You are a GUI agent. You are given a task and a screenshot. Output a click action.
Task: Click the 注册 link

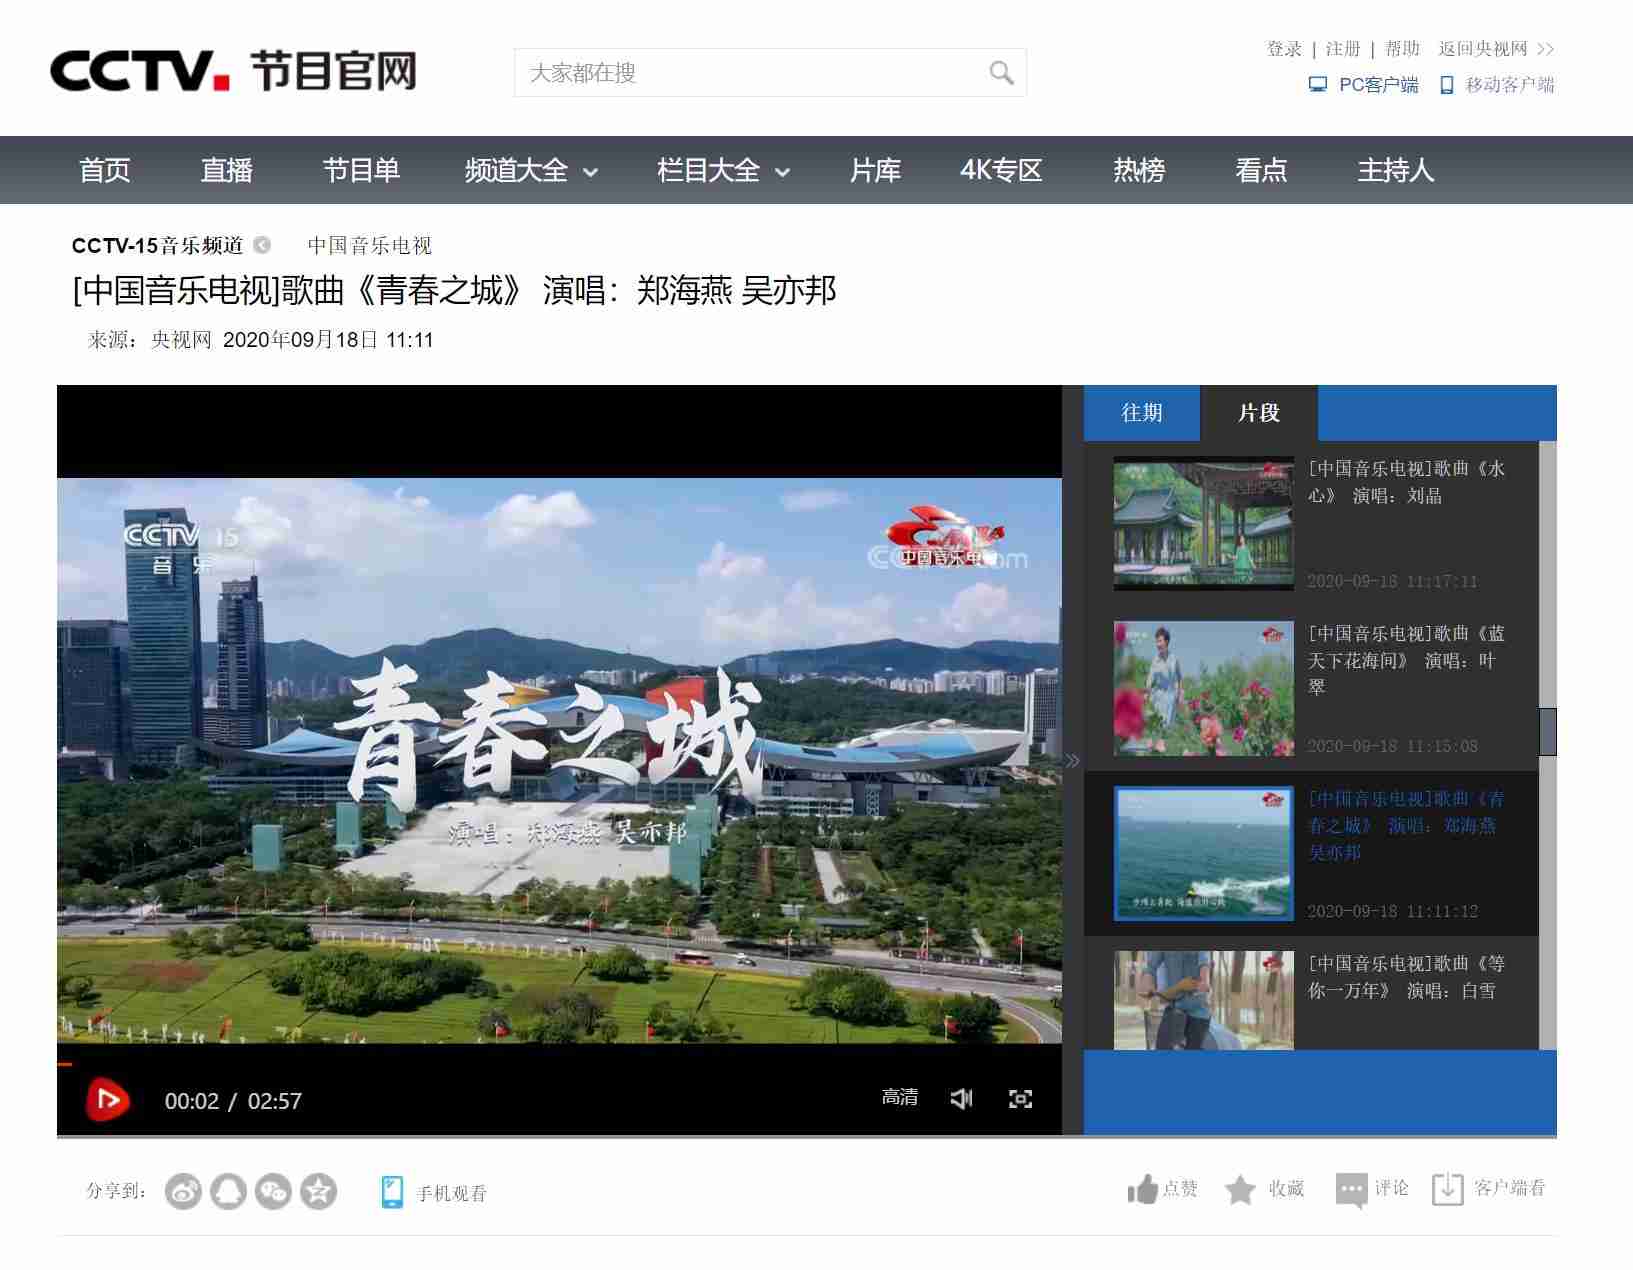coord(1343,49)
